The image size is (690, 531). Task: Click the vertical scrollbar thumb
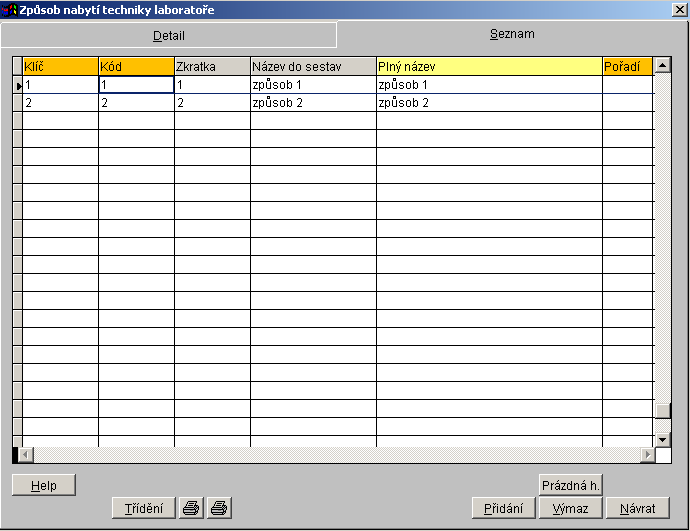(x=662, y=410)
